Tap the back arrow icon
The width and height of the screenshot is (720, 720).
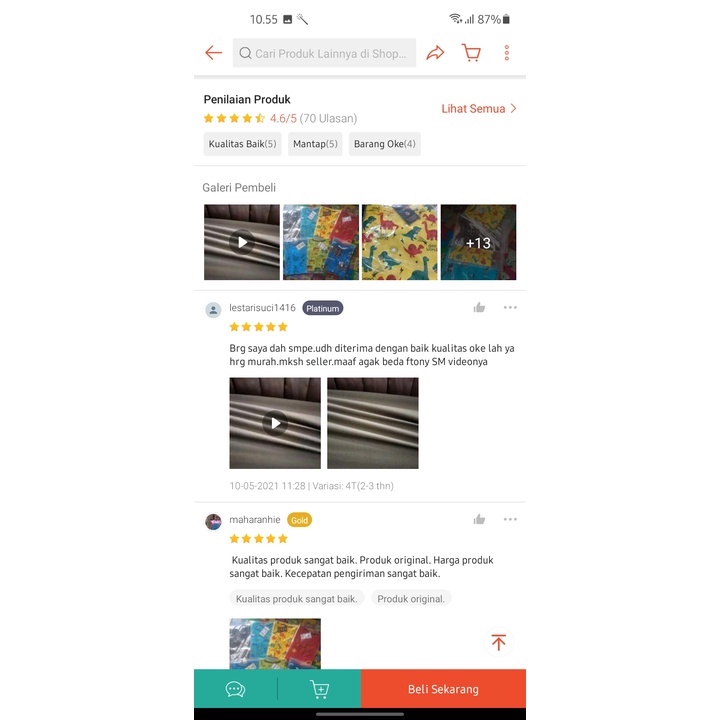click(x=214, y=53)
